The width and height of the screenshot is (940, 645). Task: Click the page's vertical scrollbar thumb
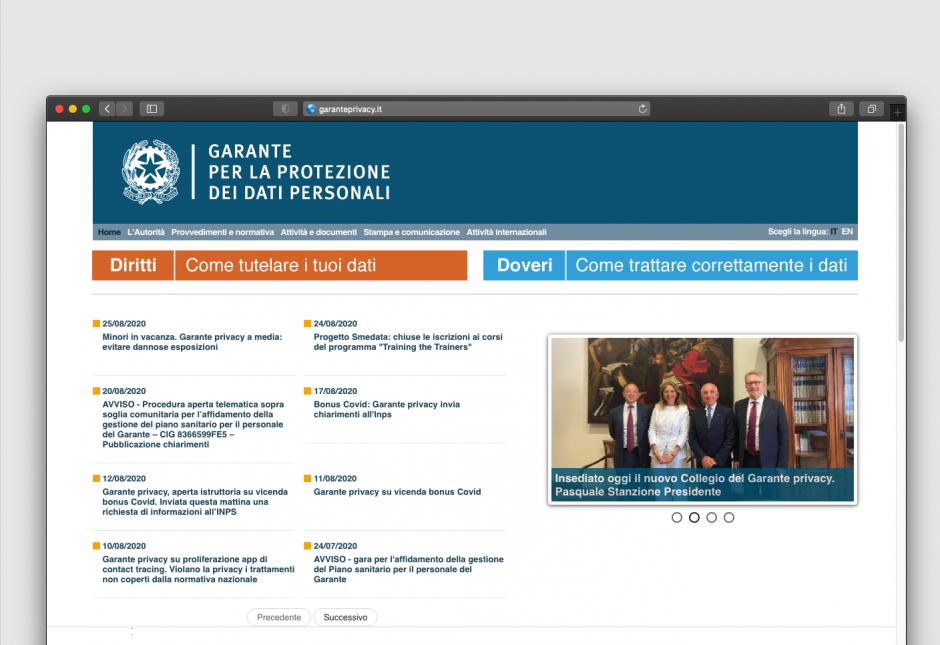(x=900, y=233)
